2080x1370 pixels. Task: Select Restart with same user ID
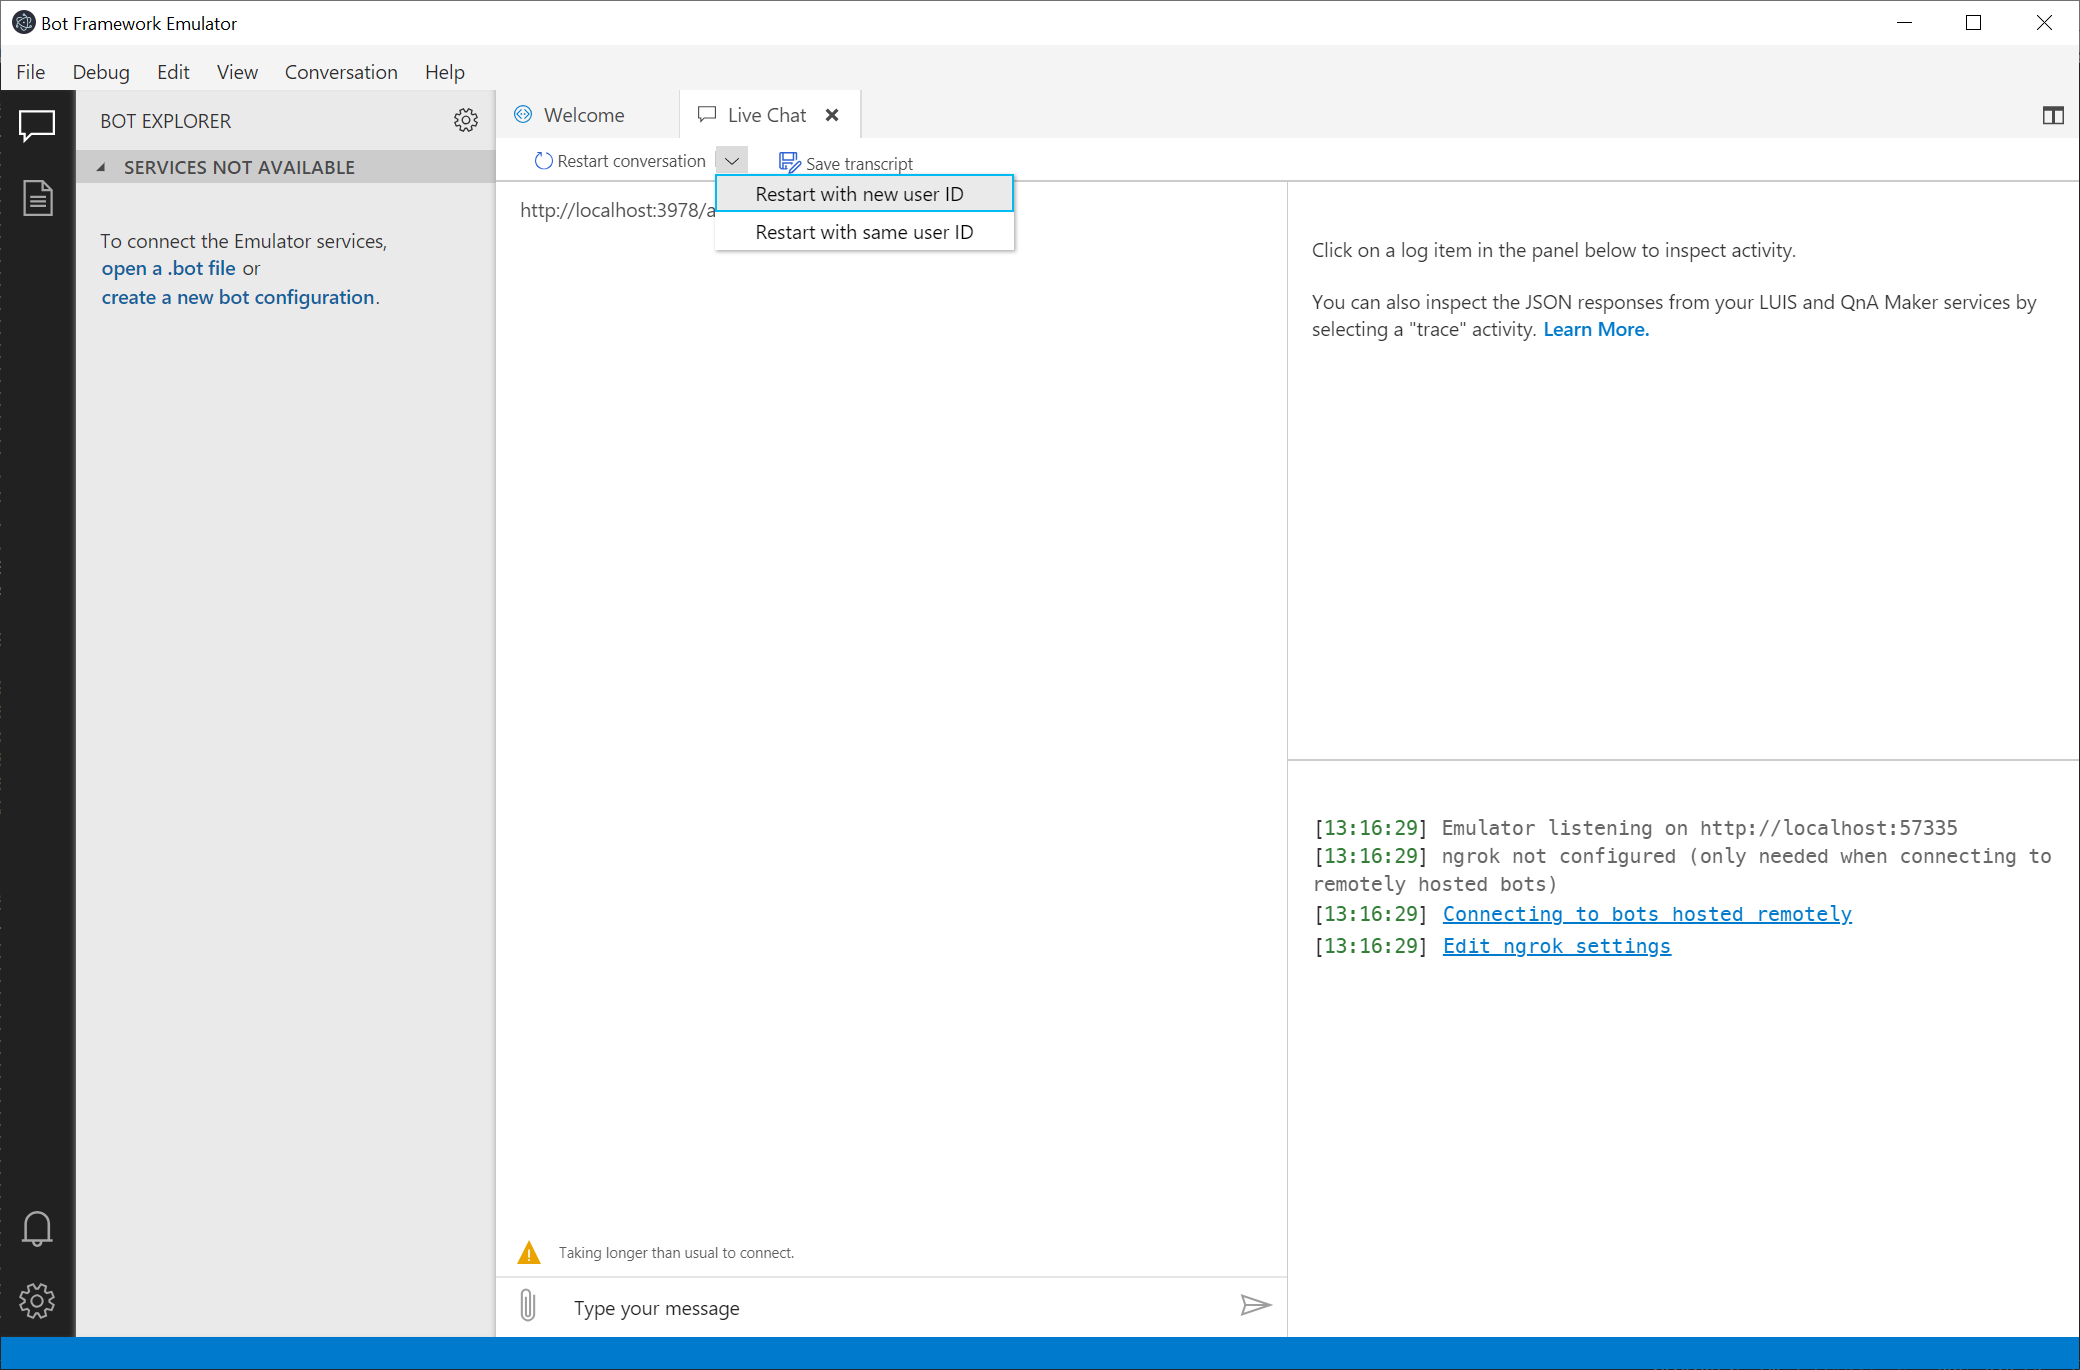click(x=865, y=232)
